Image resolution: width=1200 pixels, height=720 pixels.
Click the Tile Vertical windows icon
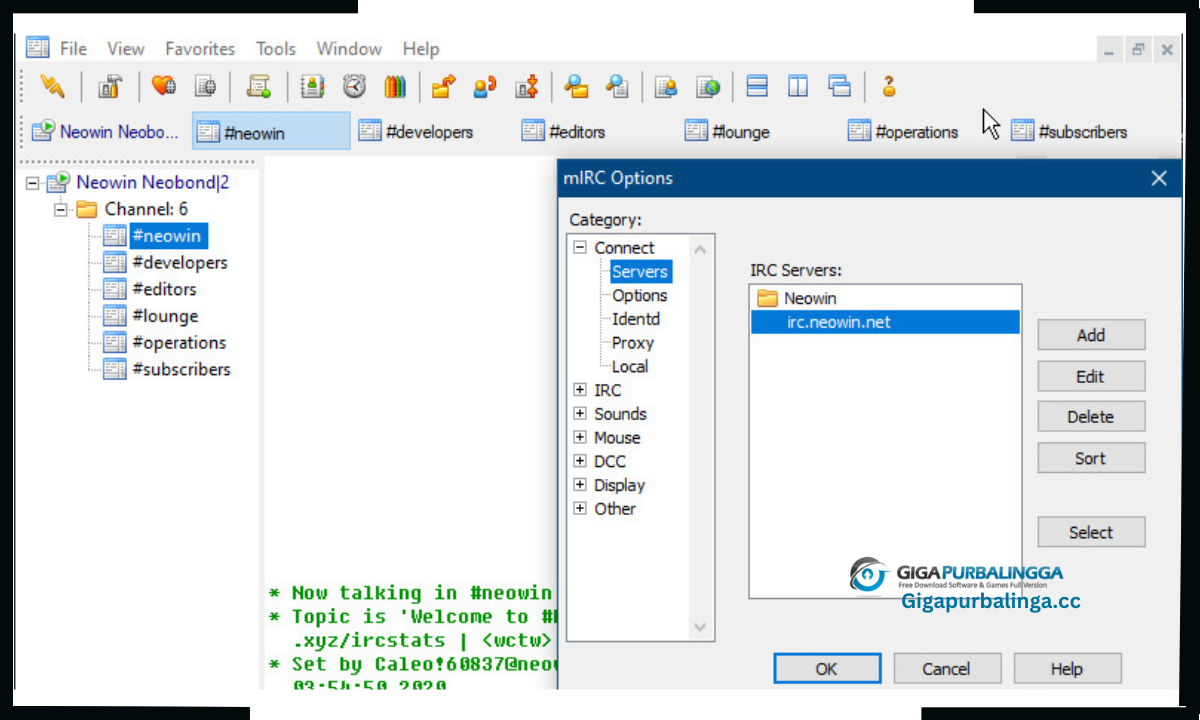tap(798, 87)
